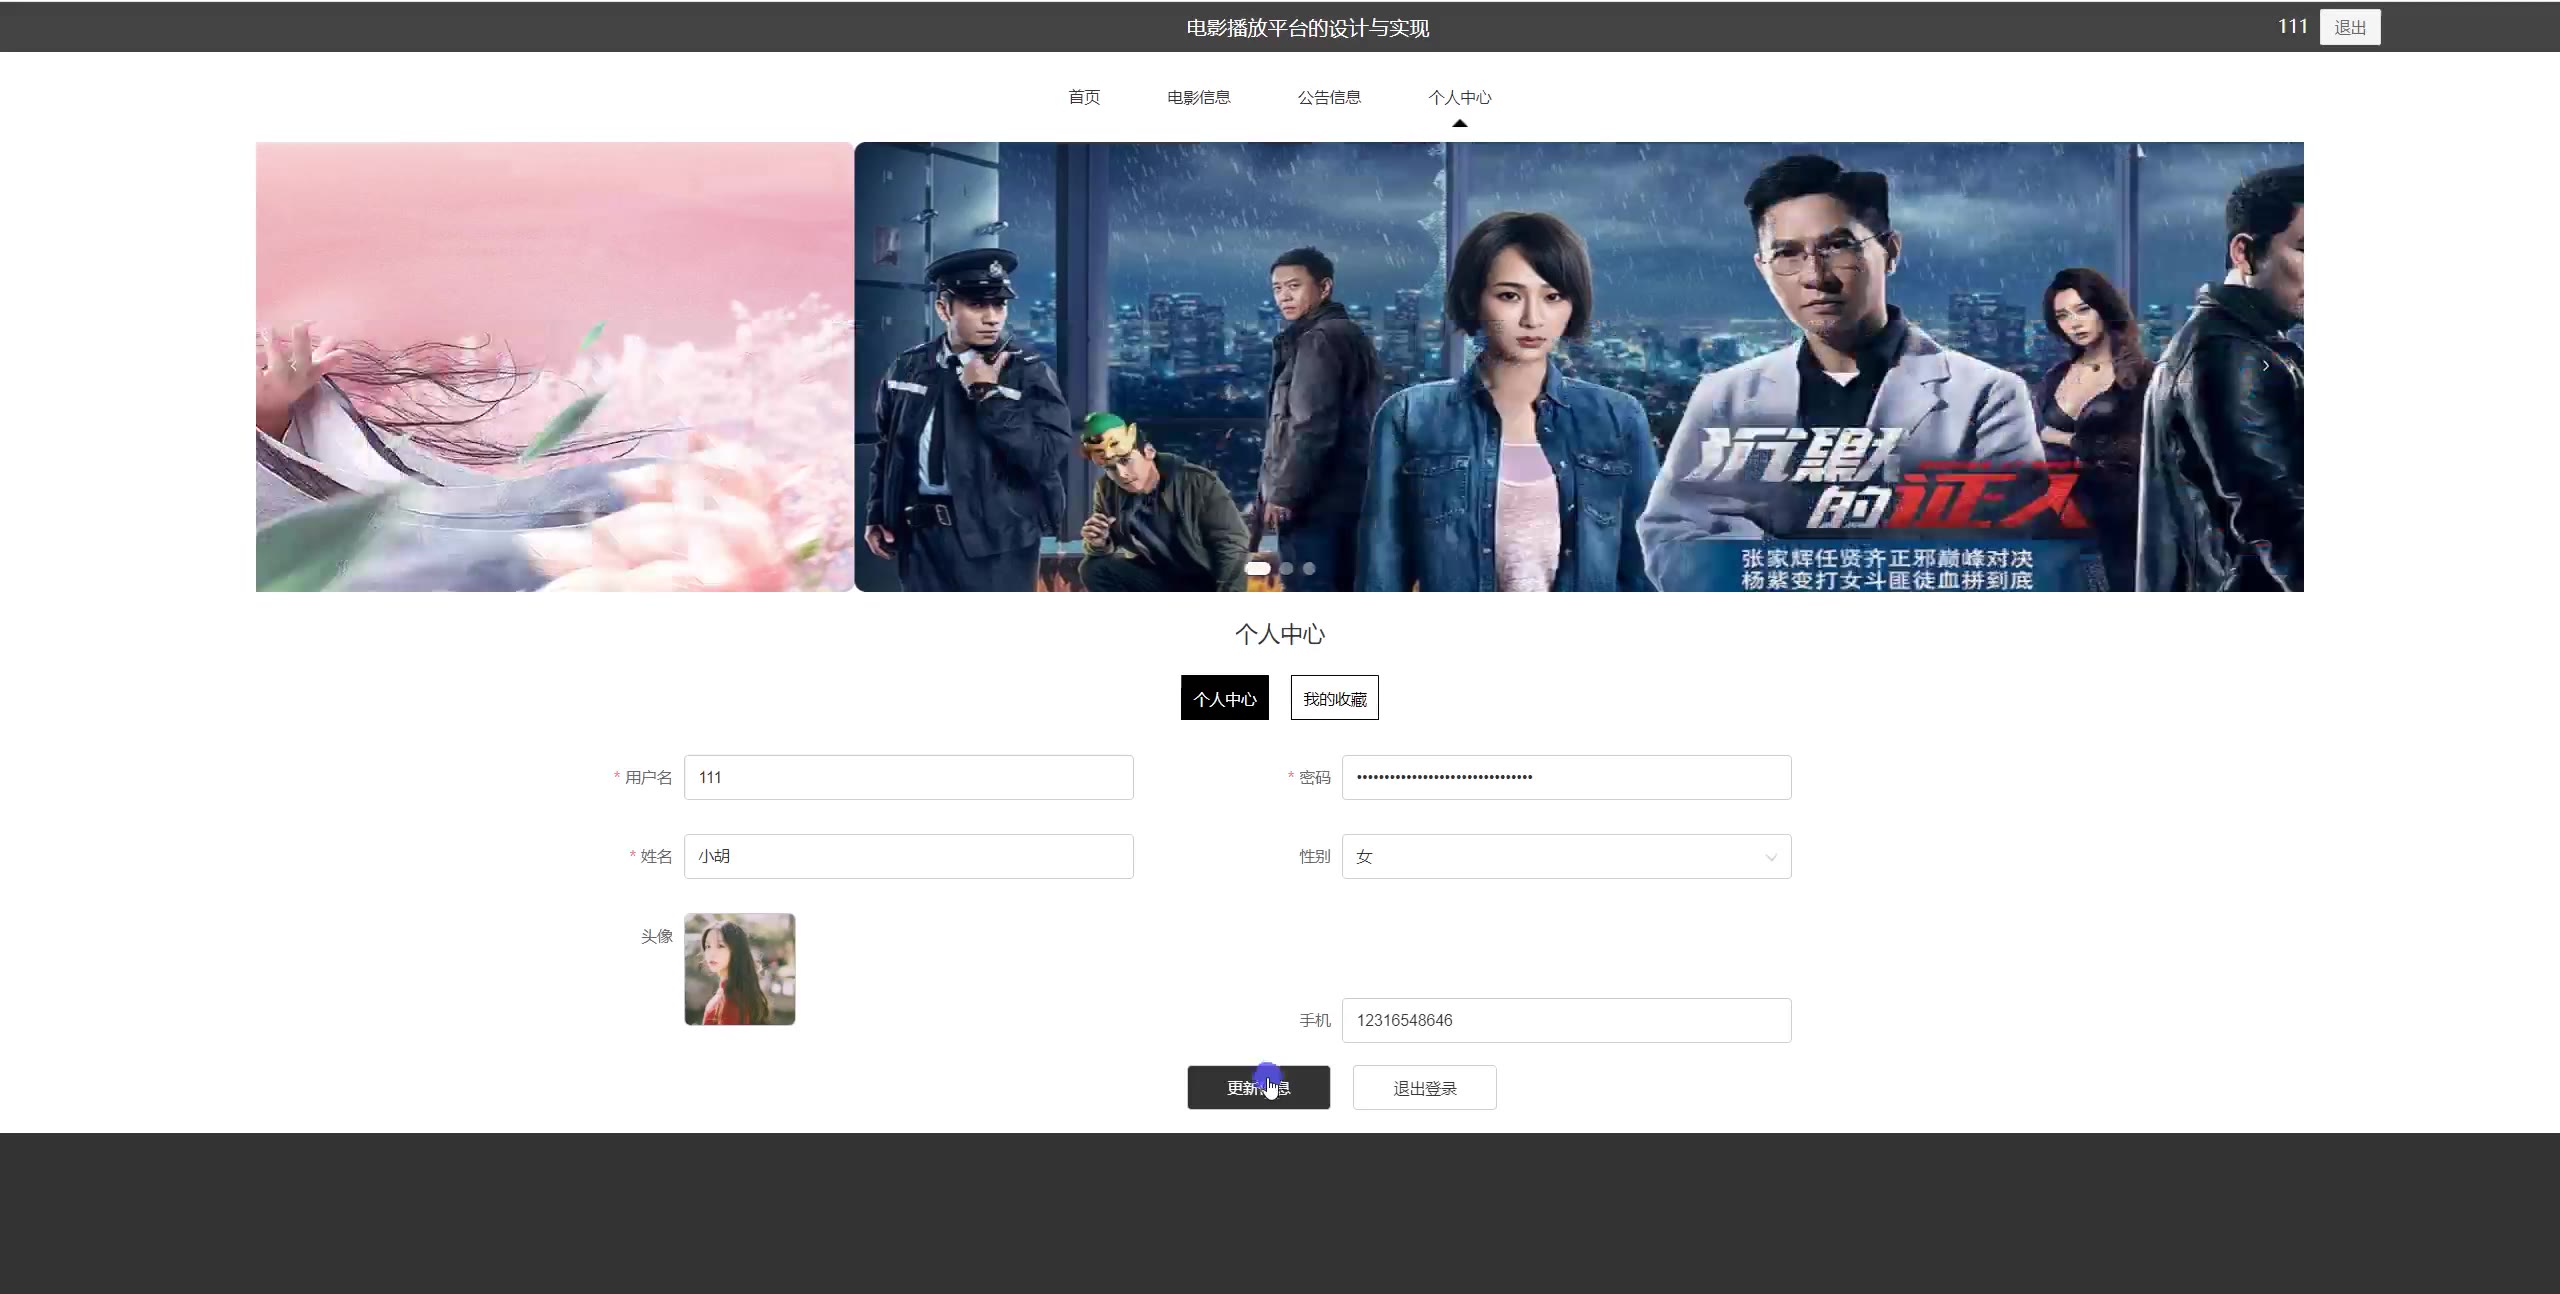The width and height of the screenshot is (2560, 1294).
Task: Select the third carousel indicator dot
Action: (x=1309, y=568)
